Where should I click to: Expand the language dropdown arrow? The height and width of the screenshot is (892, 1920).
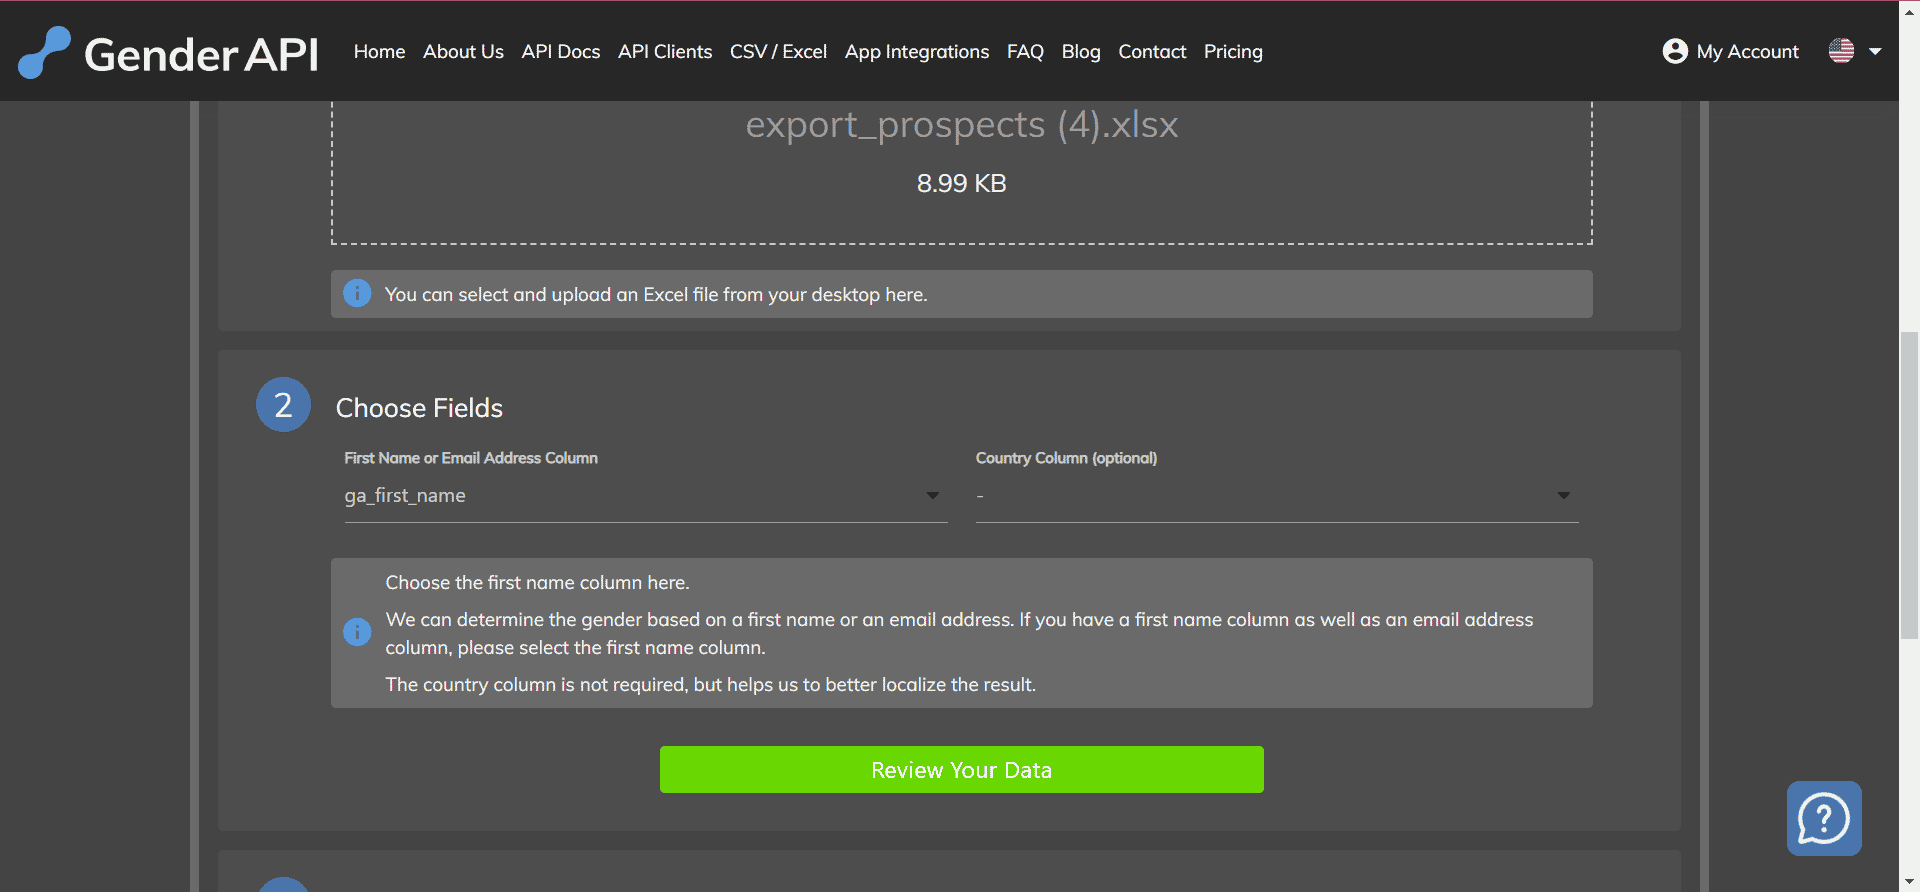click(x=1875, y=51)
